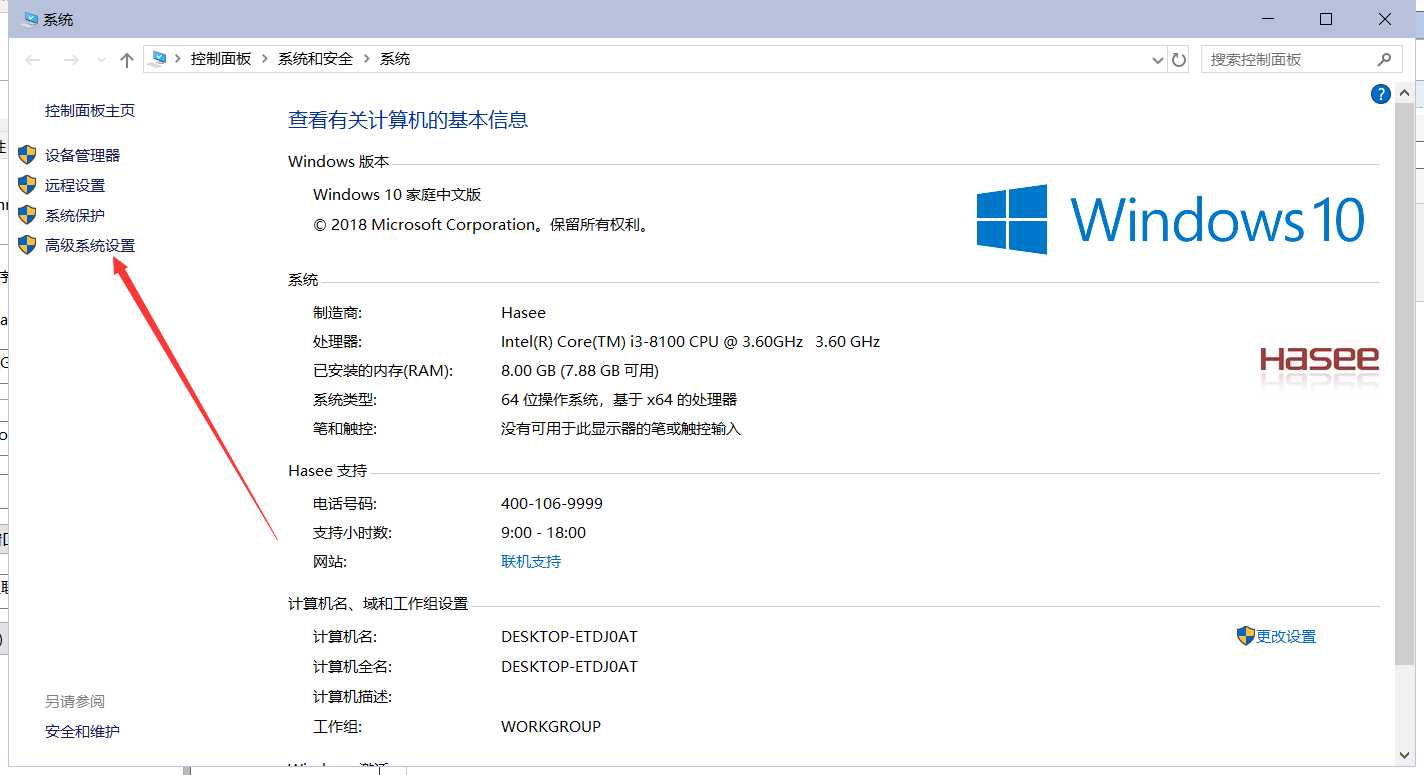Open help with the question mark icon
Image resolution: width=1424 pixels, height=775 pixels.
pos(1381,94)
